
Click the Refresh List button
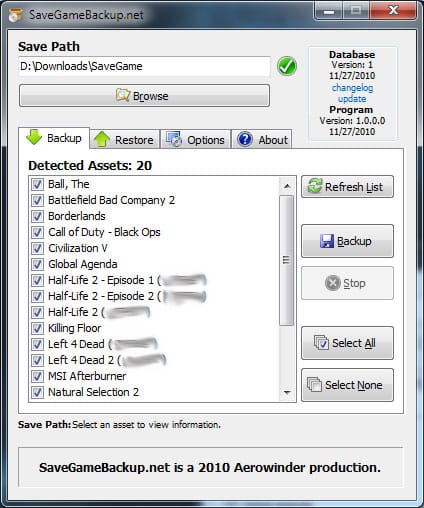pyautogui.click(x=347, y=187)
